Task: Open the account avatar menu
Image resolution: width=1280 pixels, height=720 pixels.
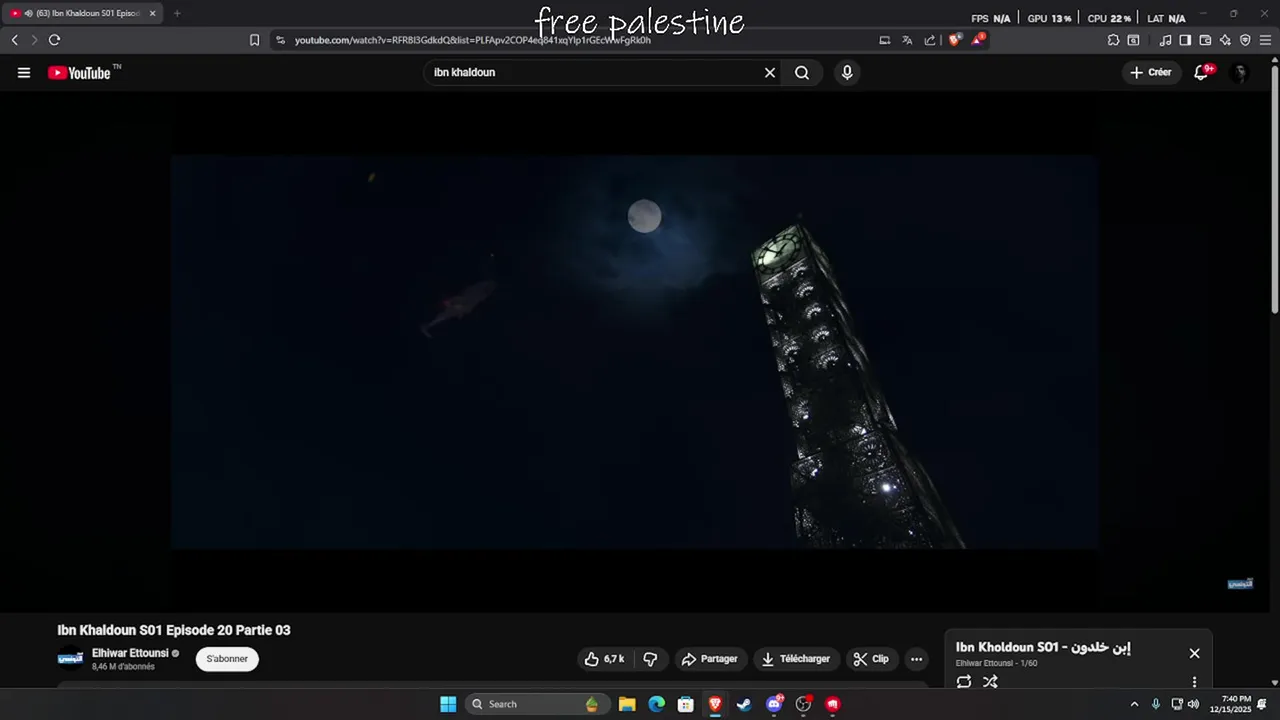Action: tap(1240, 72)
